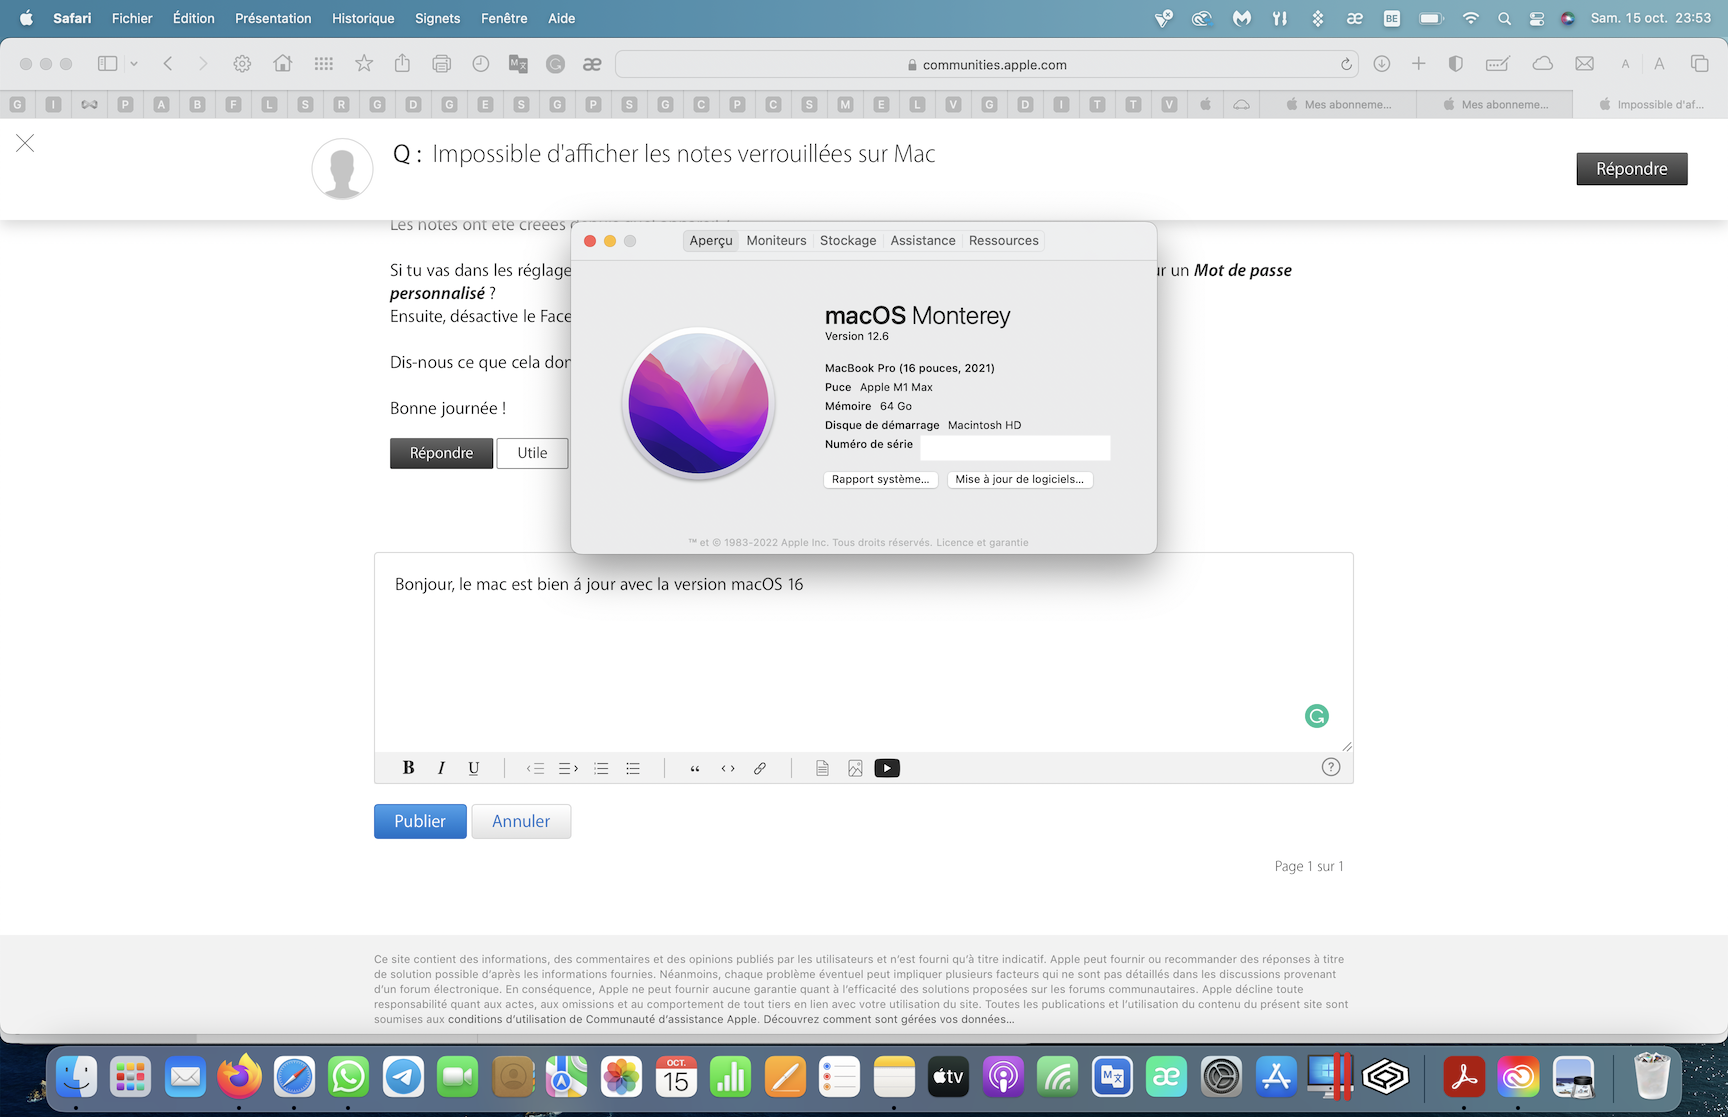Open the home page in Safari
The height and width of the screenshot is (1117, 1728).
pos(283,64)
